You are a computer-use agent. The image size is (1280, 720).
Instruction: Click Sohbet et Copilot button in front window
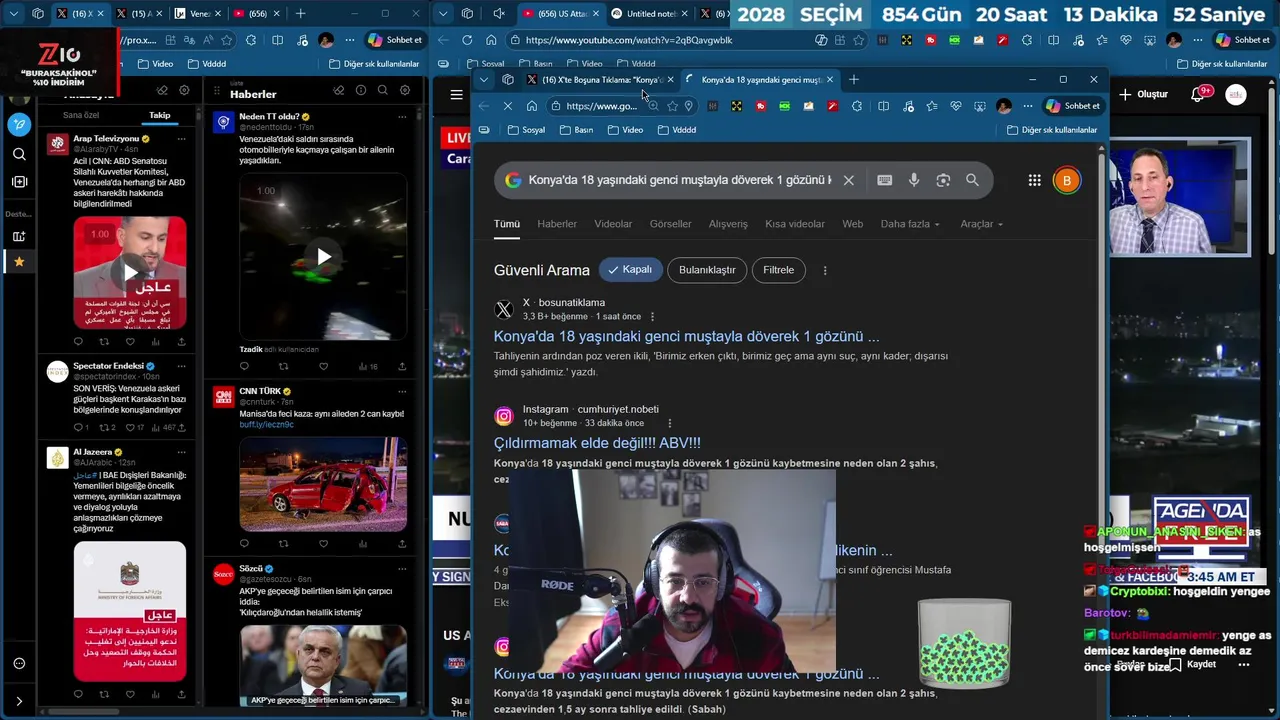[x=1073, y=106]
